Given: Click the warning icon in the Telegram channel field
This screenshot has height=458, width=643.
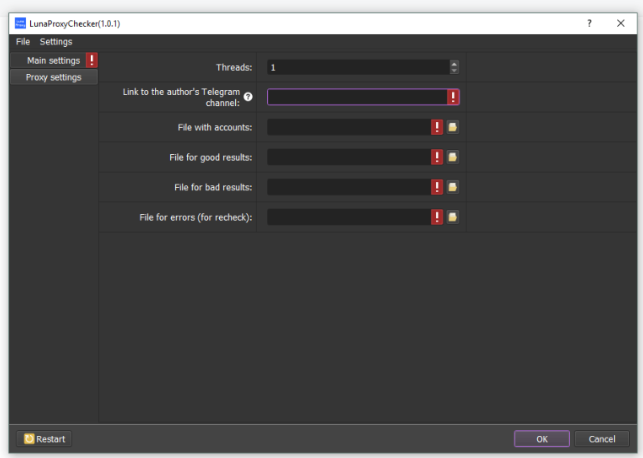Looking at the screenshot, I should click(x=453, y=97).
